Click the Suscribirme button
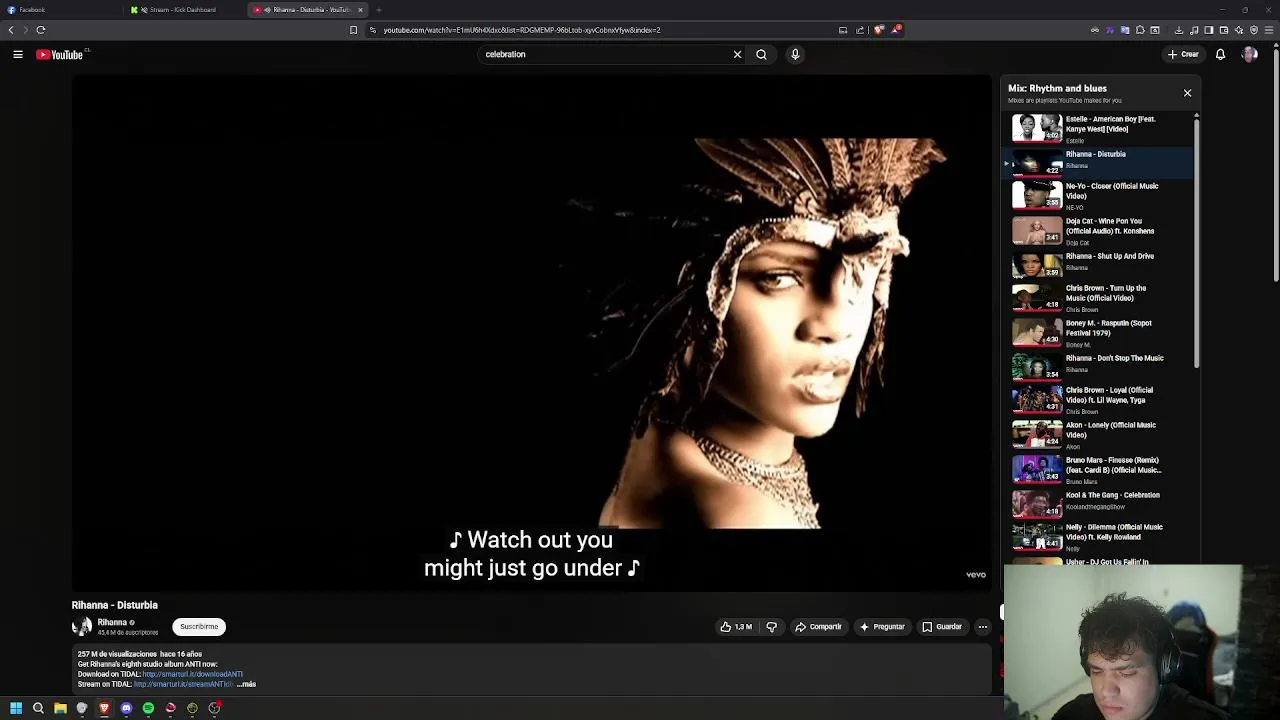The image size is (1280, 720). (x=199, y=627)
